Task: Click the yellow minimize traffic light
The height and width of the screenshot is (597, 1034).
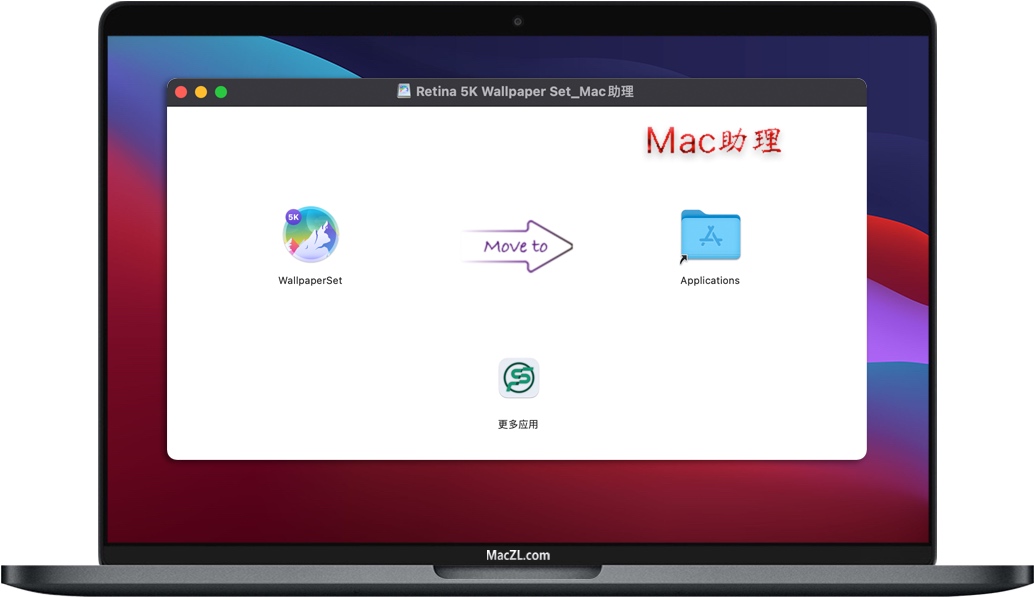Action: coord(200,91)
